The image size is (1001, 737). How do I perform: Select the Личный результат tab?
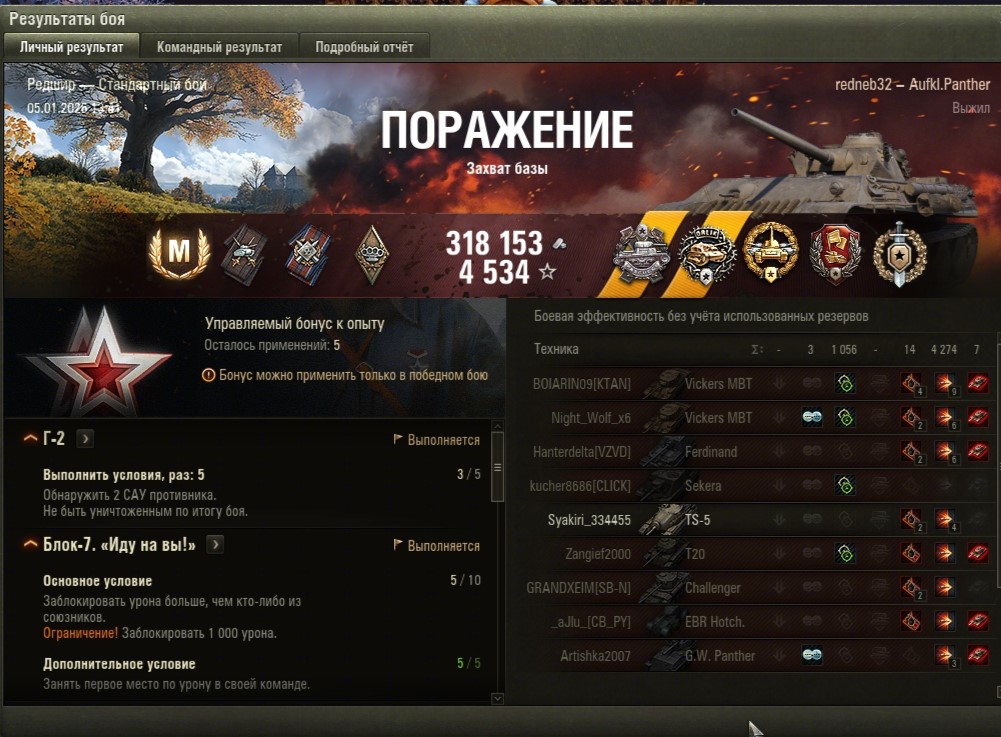(x=72, y=47)
